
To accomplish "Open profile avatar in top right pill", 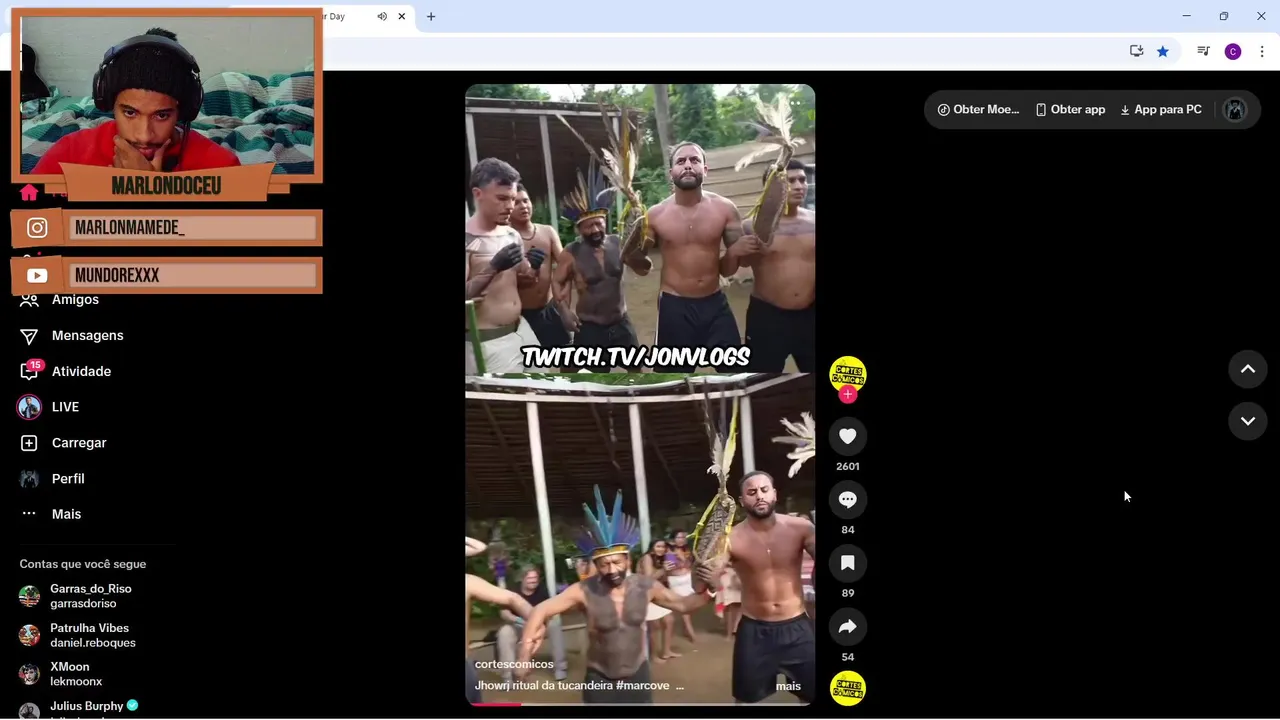I will [1236, 110].
